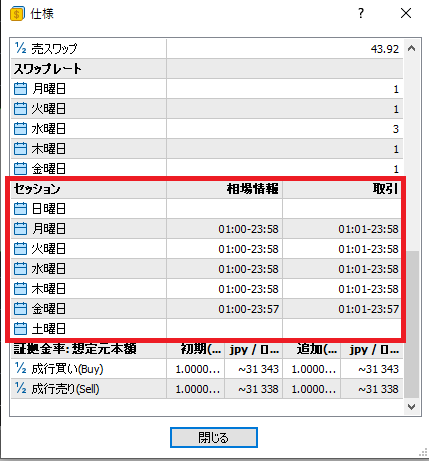Click the ½ icon beside 売スワップ
Image resolution: width=429 pixels, height=461 pixels.
[x=20, y=48]
